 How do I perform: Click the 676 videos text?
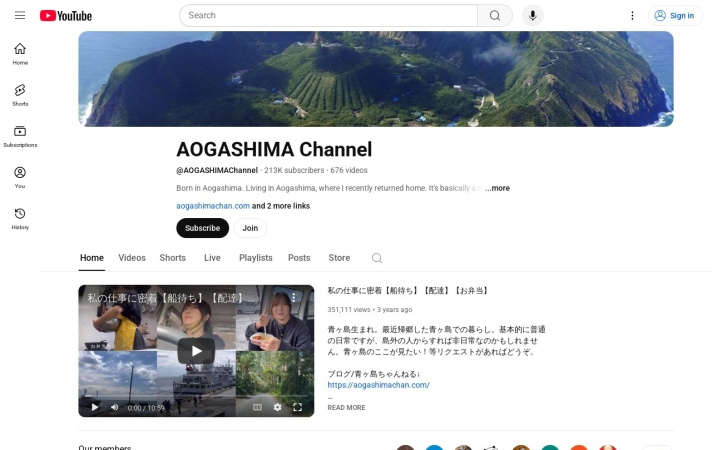(x=349, y=170)
